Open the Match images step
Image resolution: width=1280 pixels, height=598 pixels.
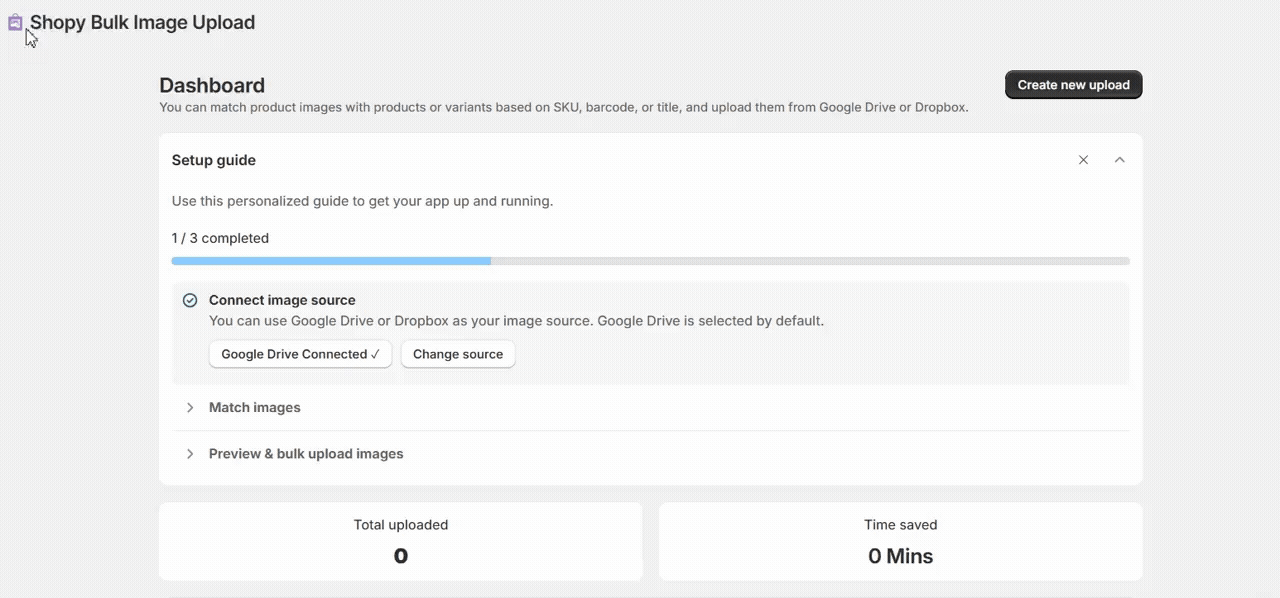pyautogui.click(x=255, y=408)
